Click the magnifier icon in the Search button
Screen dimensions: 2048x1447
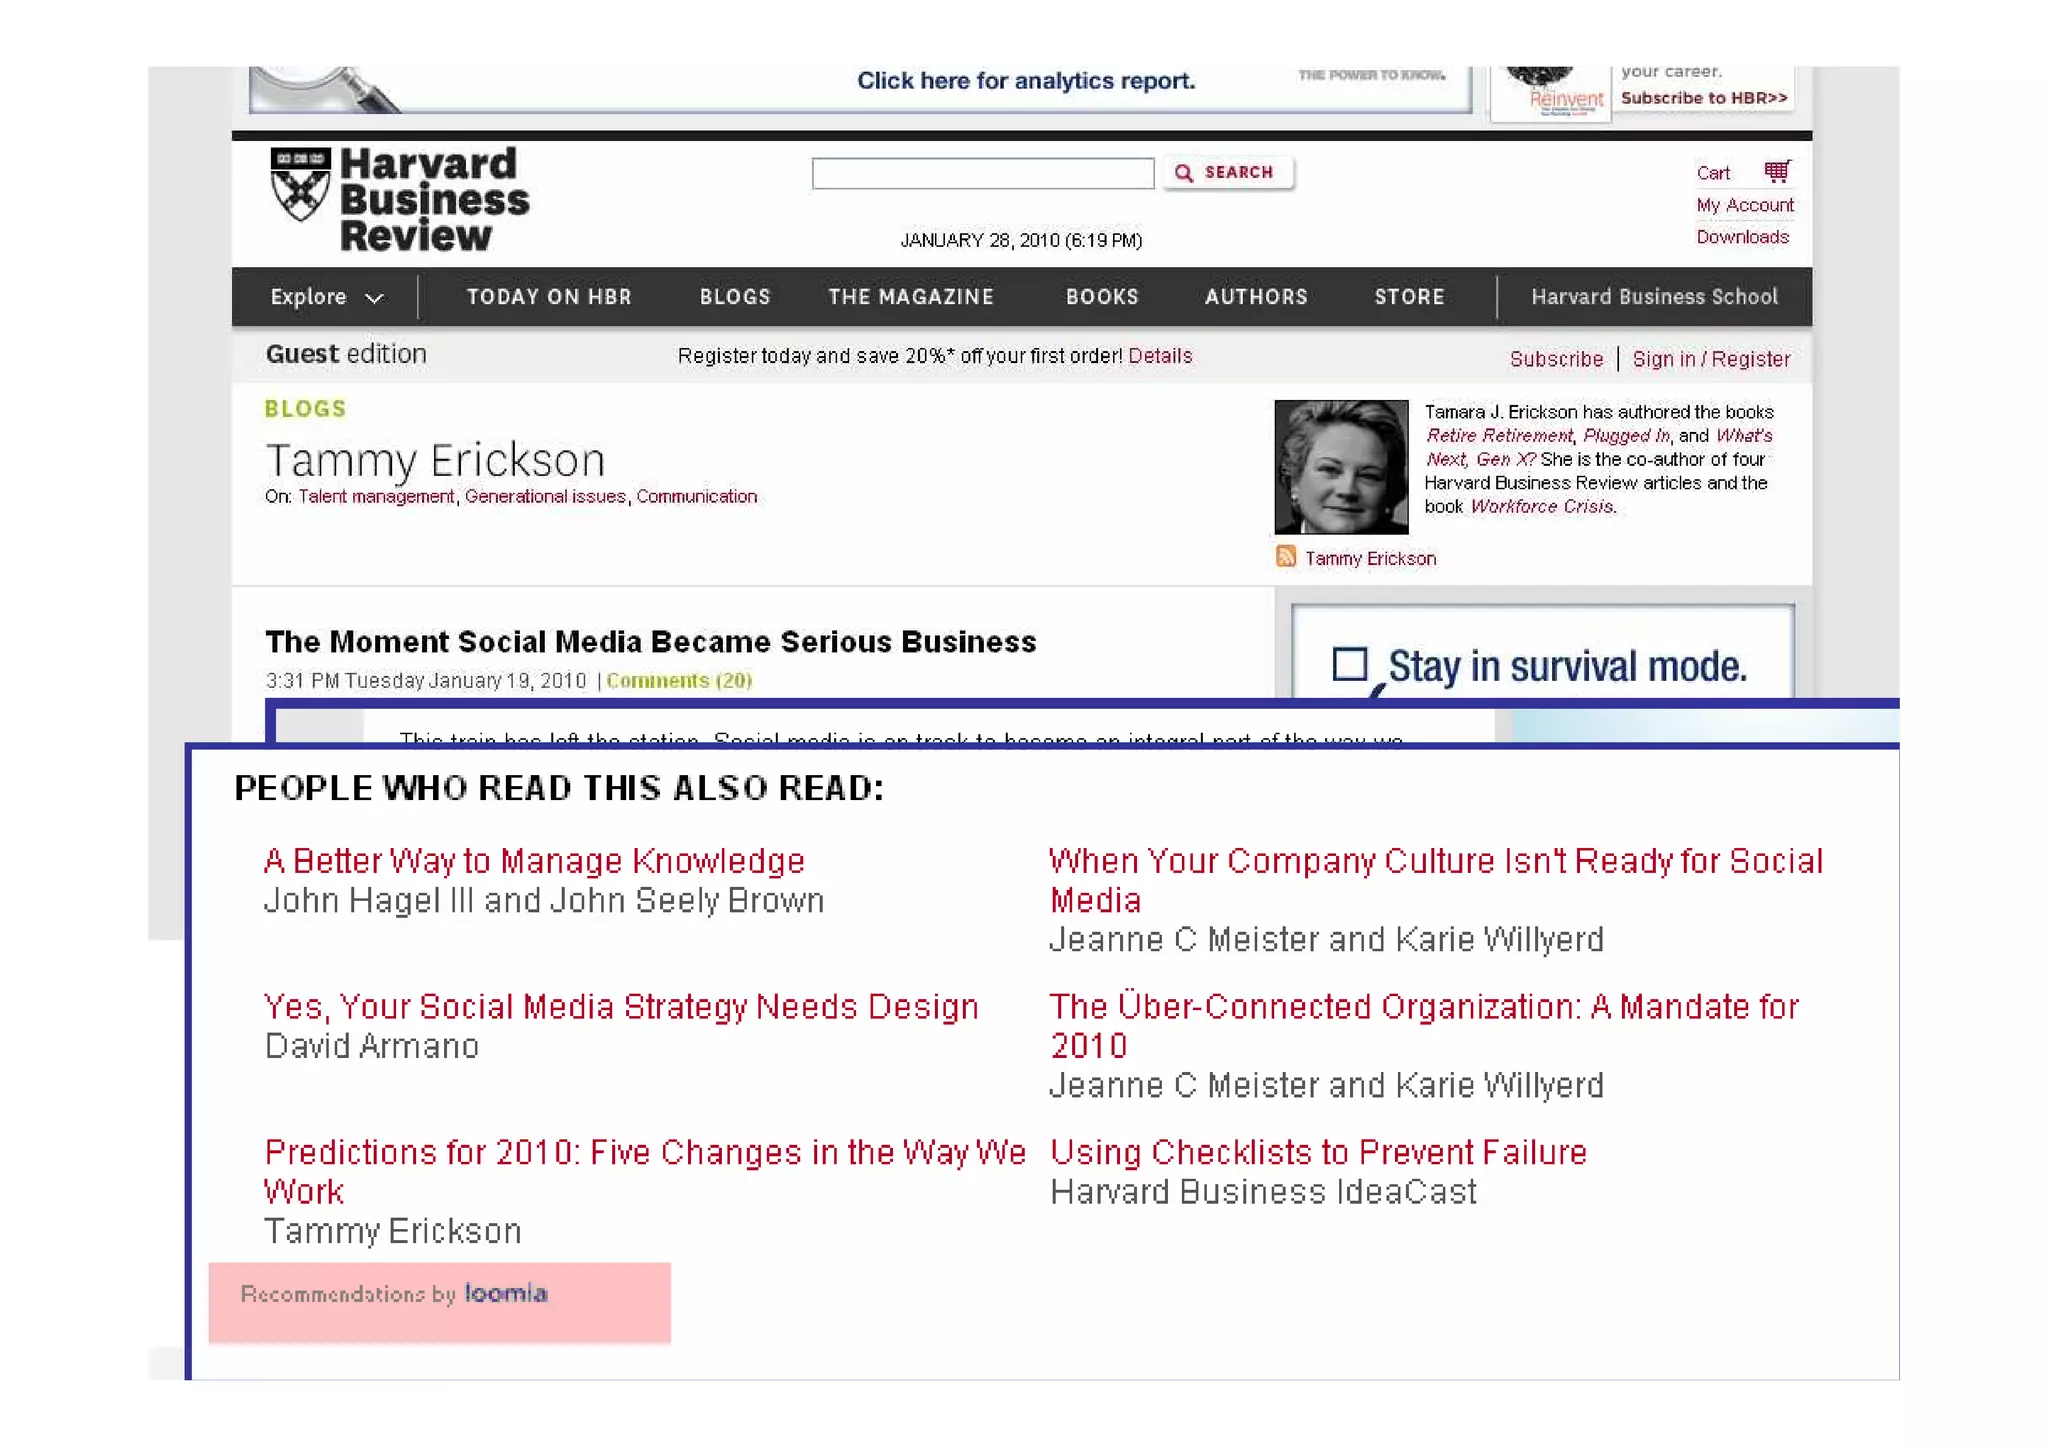click(1184, 173)
